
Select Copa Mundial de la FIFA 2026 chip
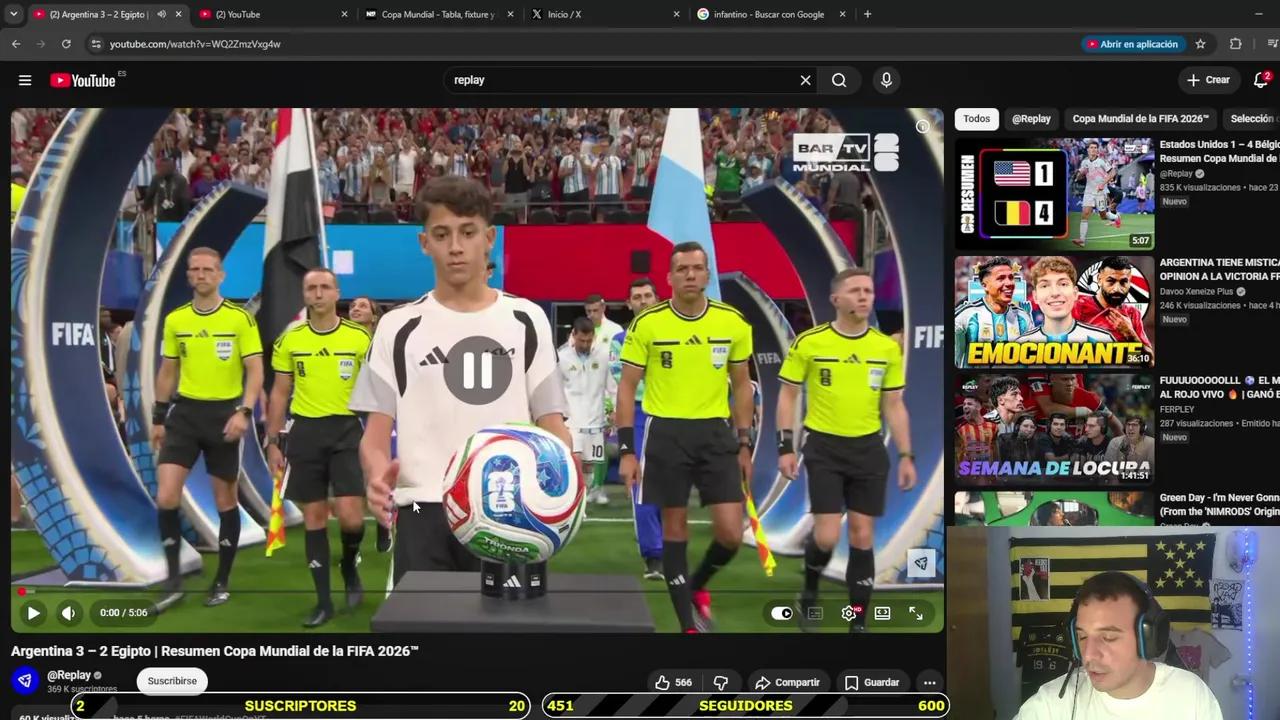[x=1141, y=119]
